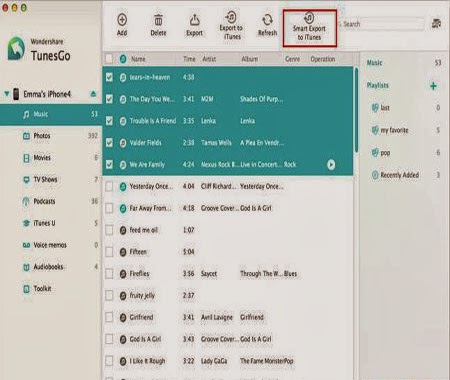Sort by the Name column header

tap(138, 59)
